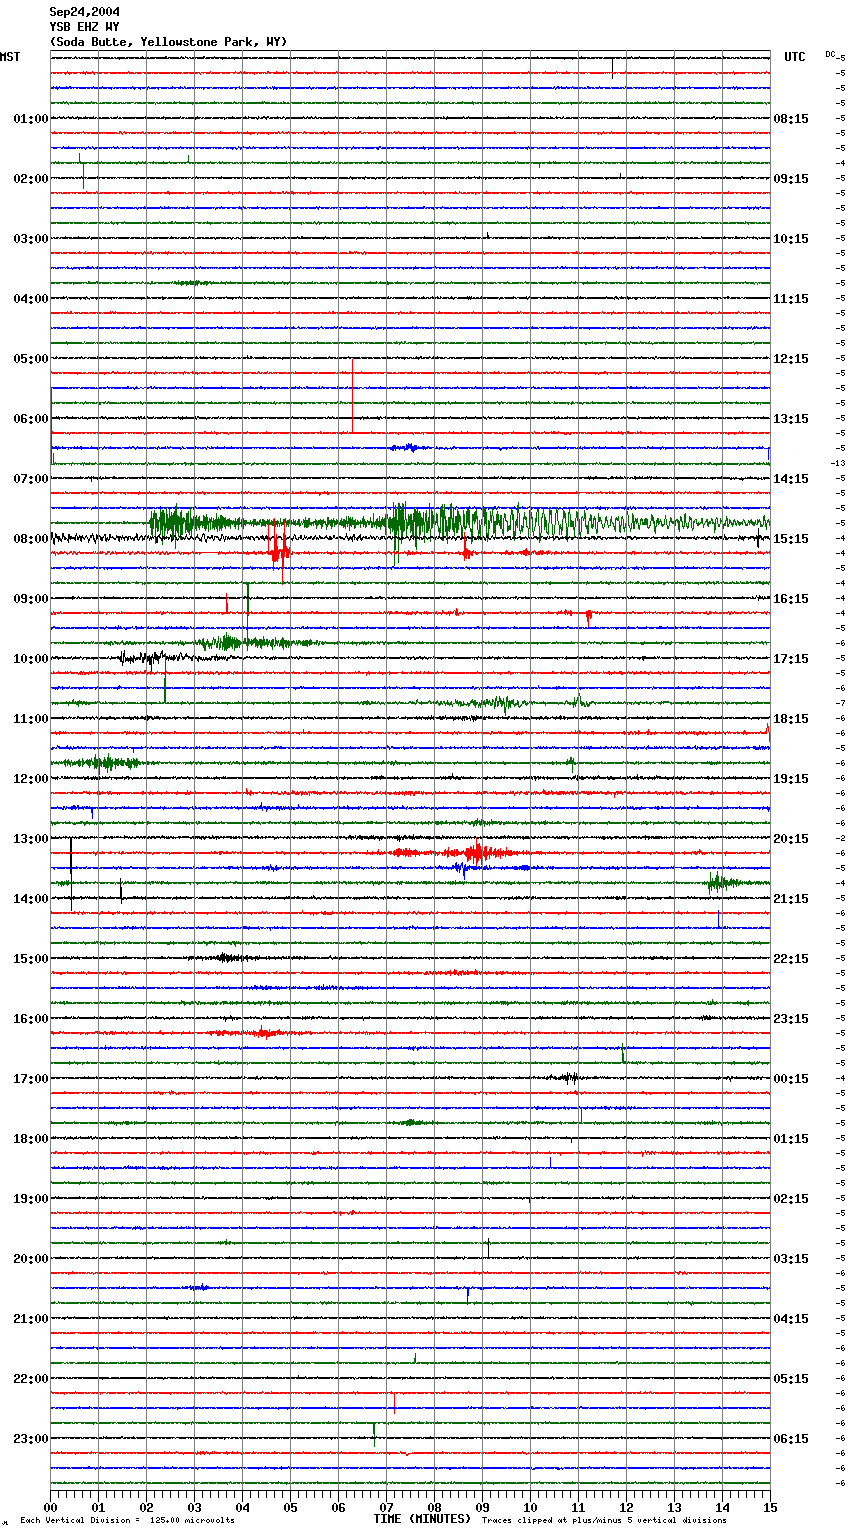Click the tall red spike near 05:00 row
Image resolution: width=850 pixels, height=1534 pixels.
point(352,395)
